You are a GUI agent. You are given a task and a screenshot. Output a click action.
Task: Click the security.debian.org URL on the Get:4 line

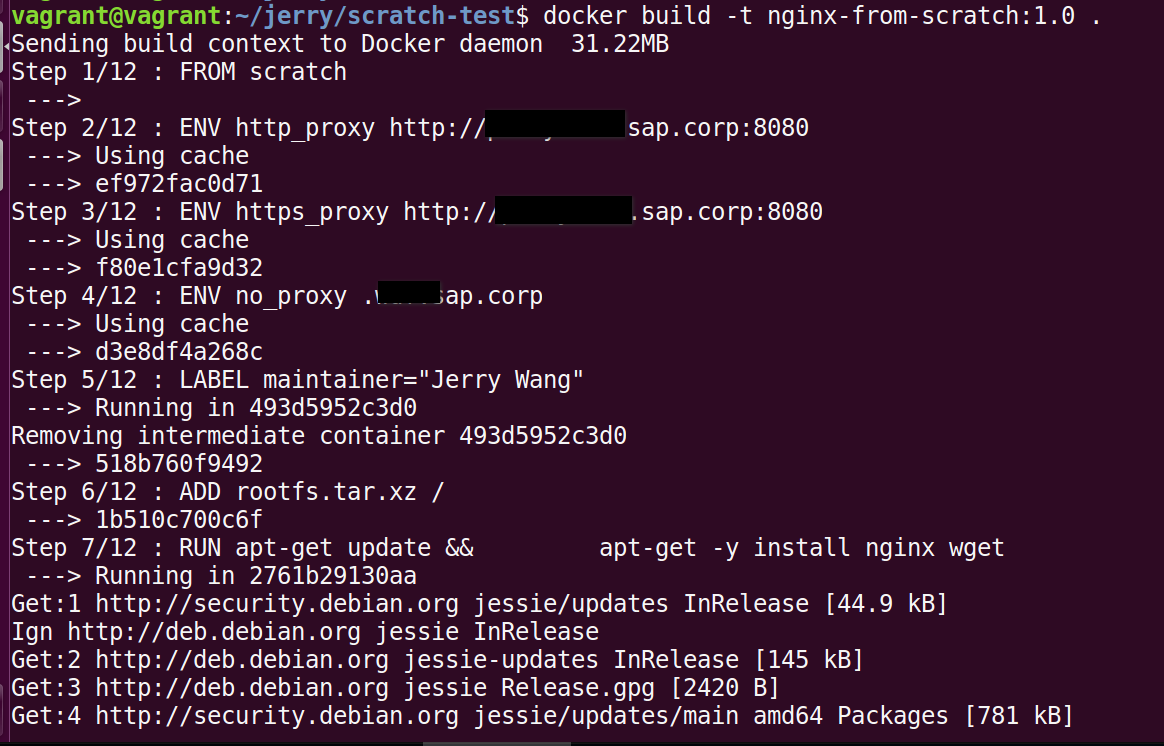(x=277, y=716)
